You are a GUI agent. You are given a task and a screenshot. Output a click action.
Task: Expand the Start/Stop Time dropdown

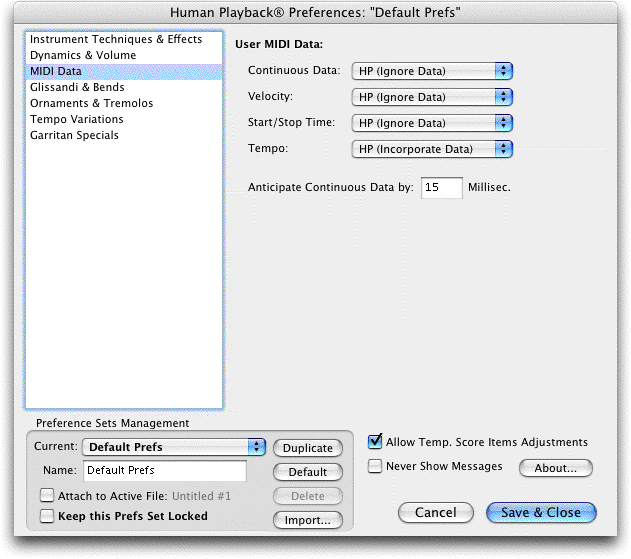[432, 123]
